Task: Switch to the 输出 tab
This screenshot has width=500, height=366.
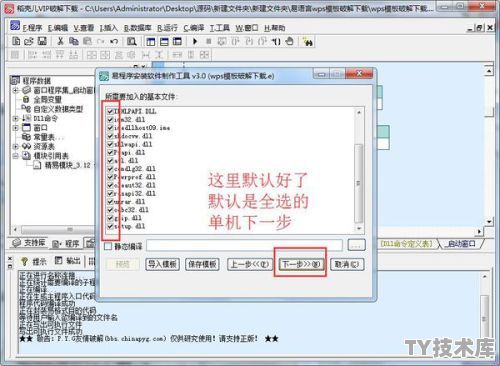Action: click(68, 261)
